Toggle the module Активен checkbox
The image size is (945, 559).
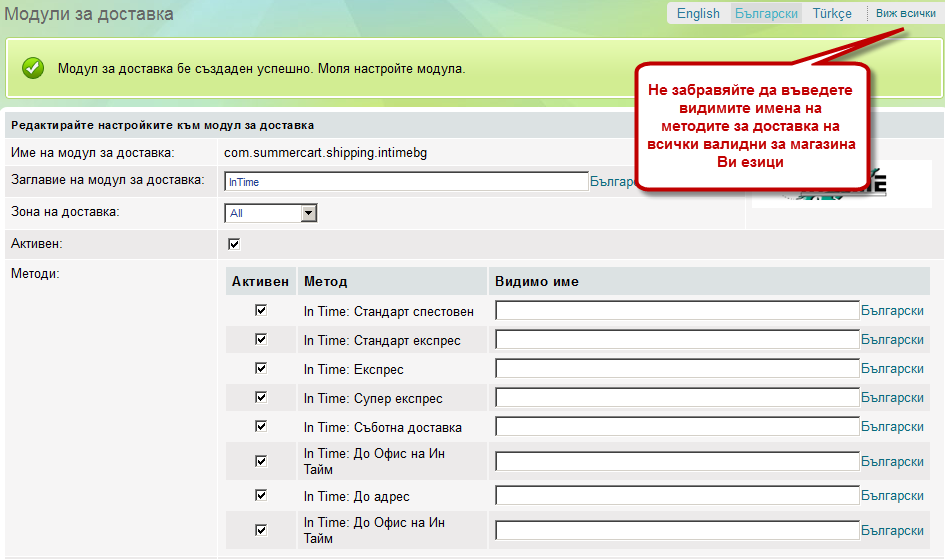[234, 243]
